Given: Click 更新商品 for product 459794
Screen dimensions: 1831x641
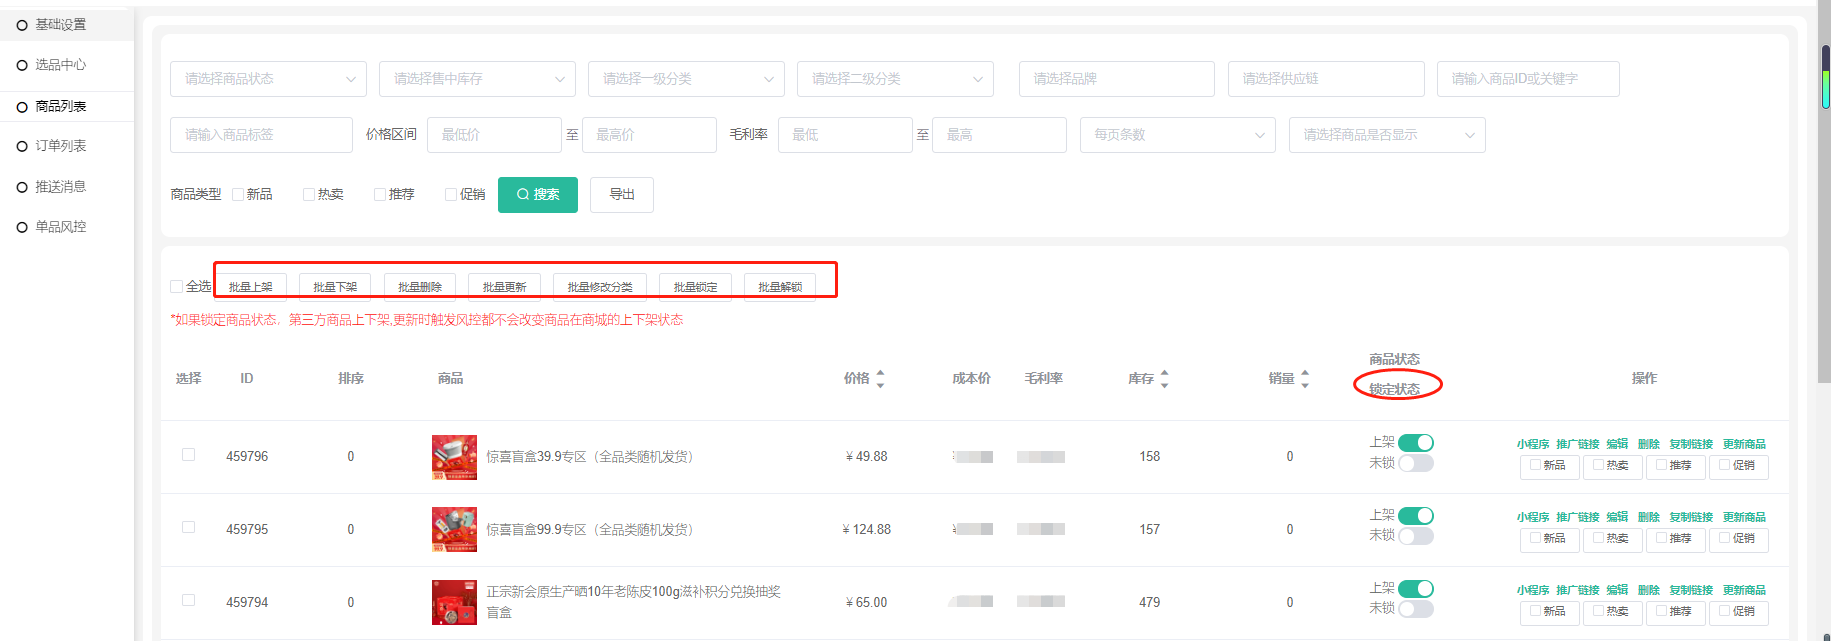Looking at the screenshot, I should pos(1744,590).
